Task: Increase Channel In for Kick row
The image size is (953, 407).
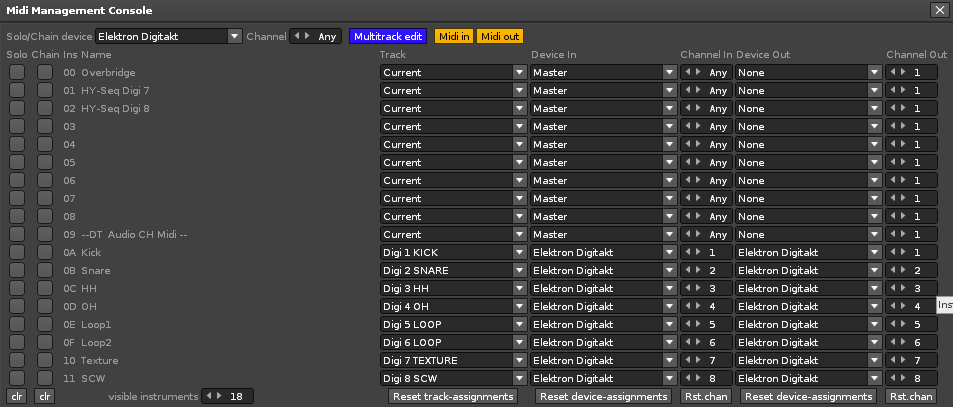Action: (698, 252)
